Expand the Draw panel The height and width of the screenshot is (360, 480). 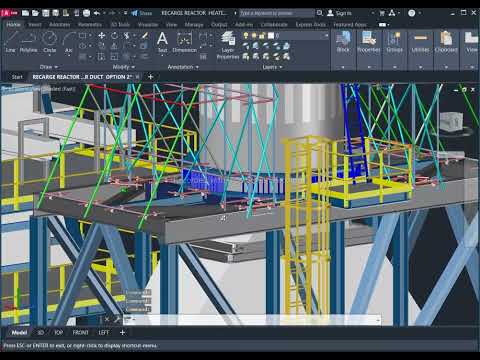[x=49, y=67]
